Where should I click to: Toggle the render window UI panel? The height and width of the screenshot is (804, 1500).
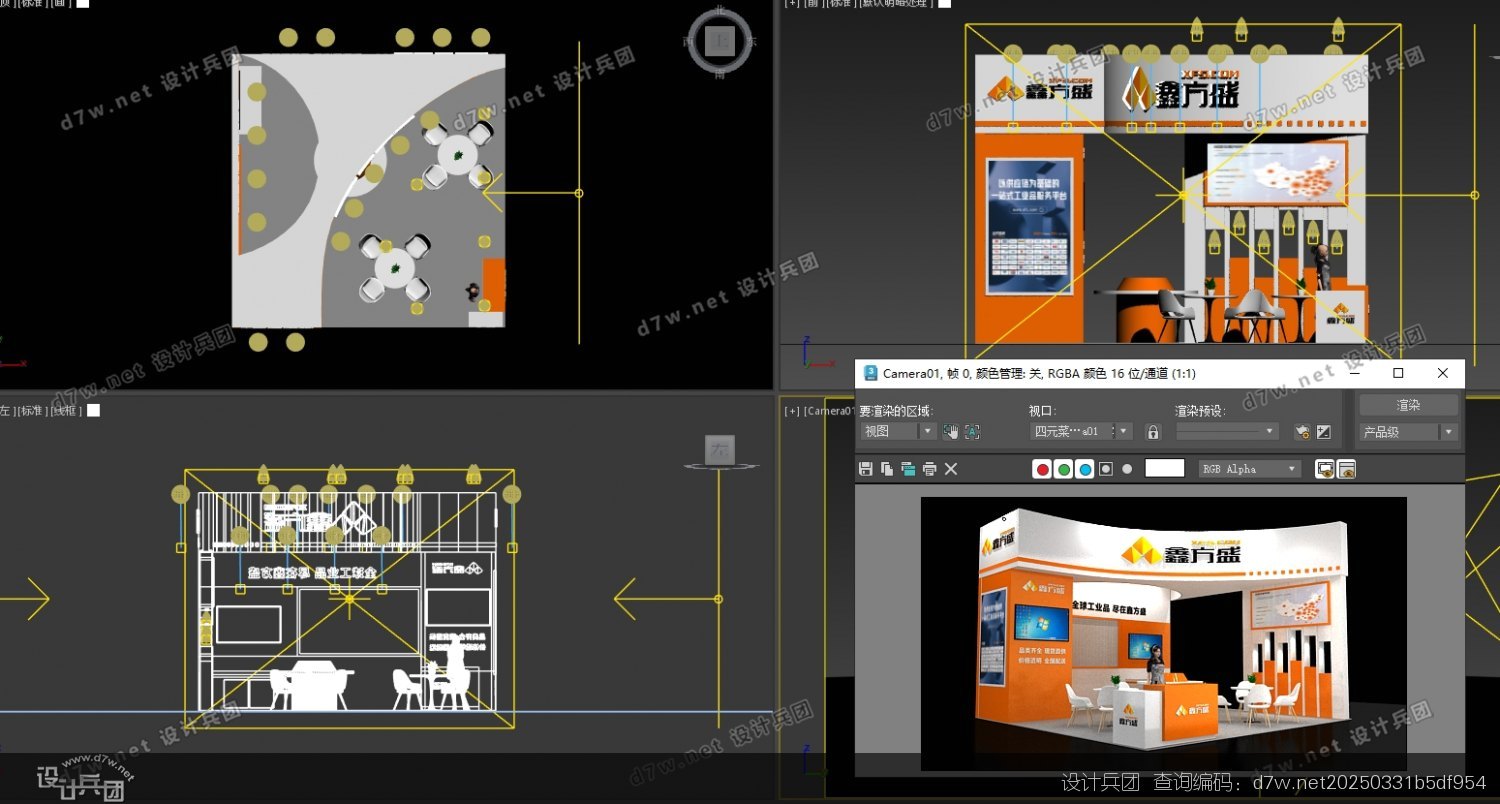click(1346, 468)
